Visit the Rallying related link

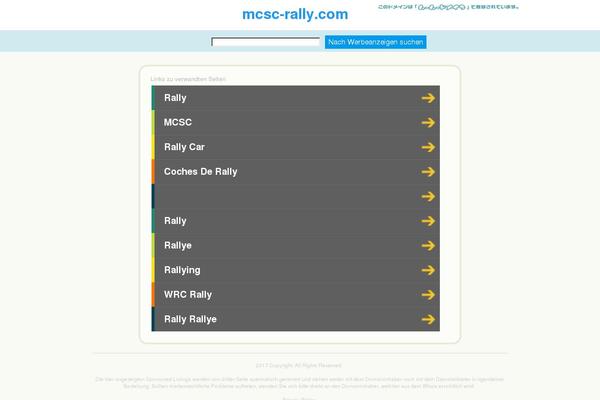point(182,270)
